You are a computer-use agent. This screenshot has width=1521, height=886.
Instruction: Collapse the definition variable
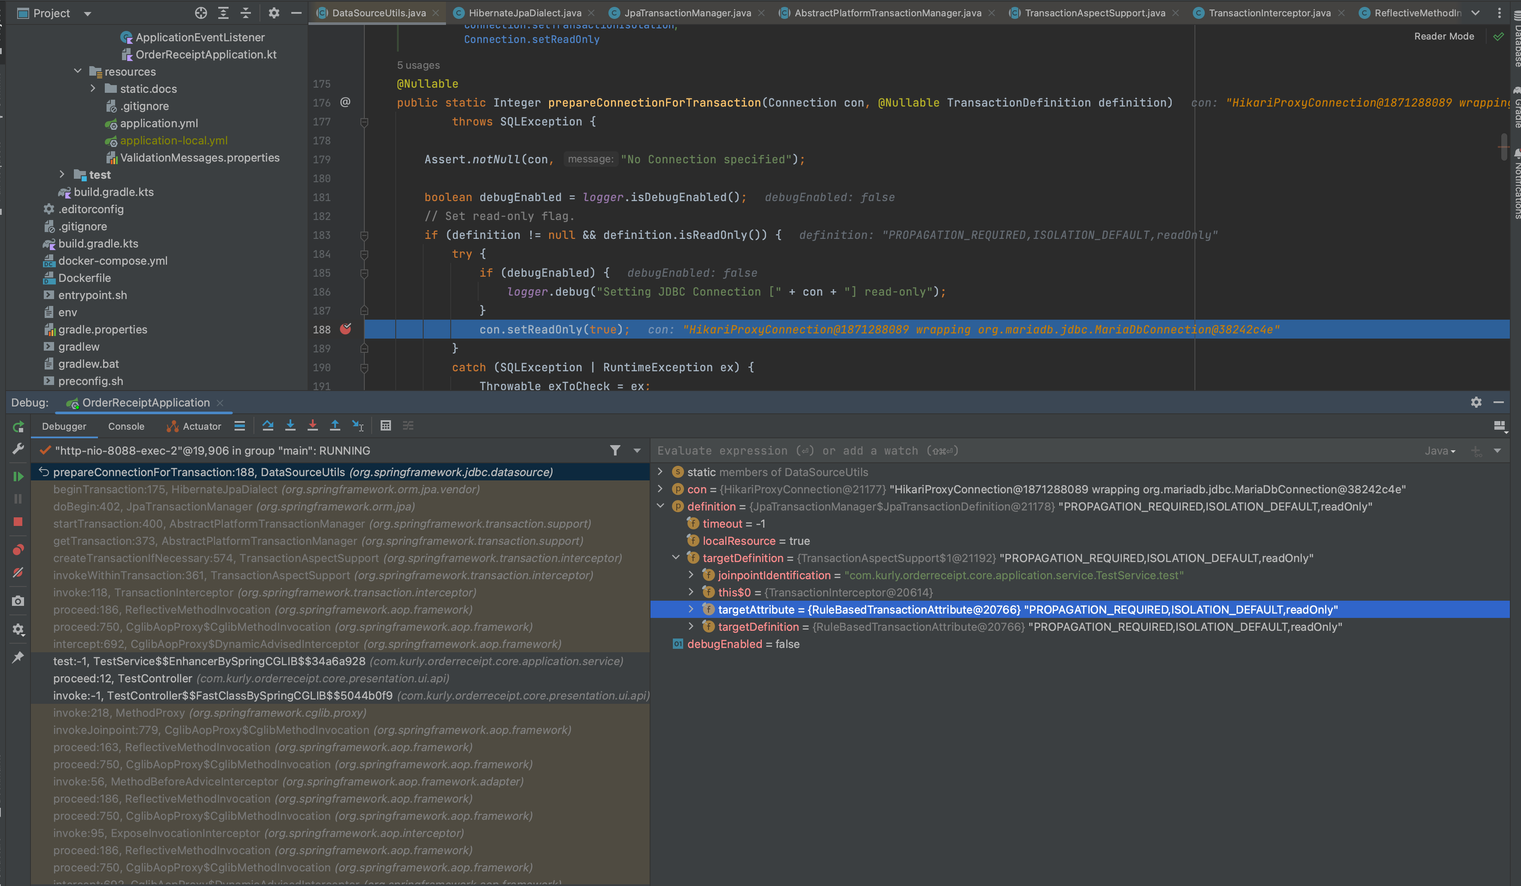(x=660, y=506)
